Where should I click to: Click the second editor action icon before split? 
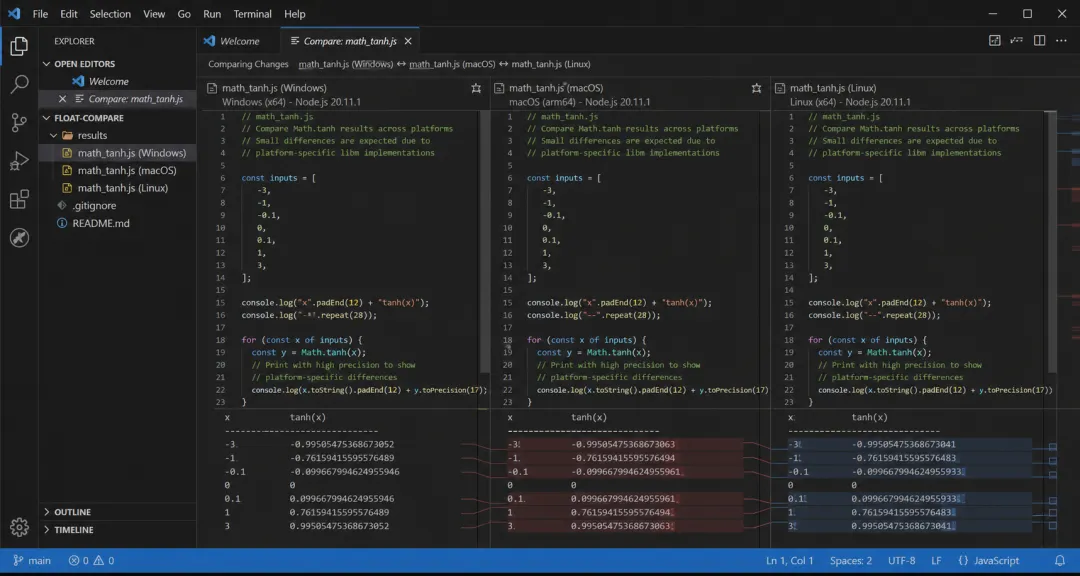point(1017,41)
